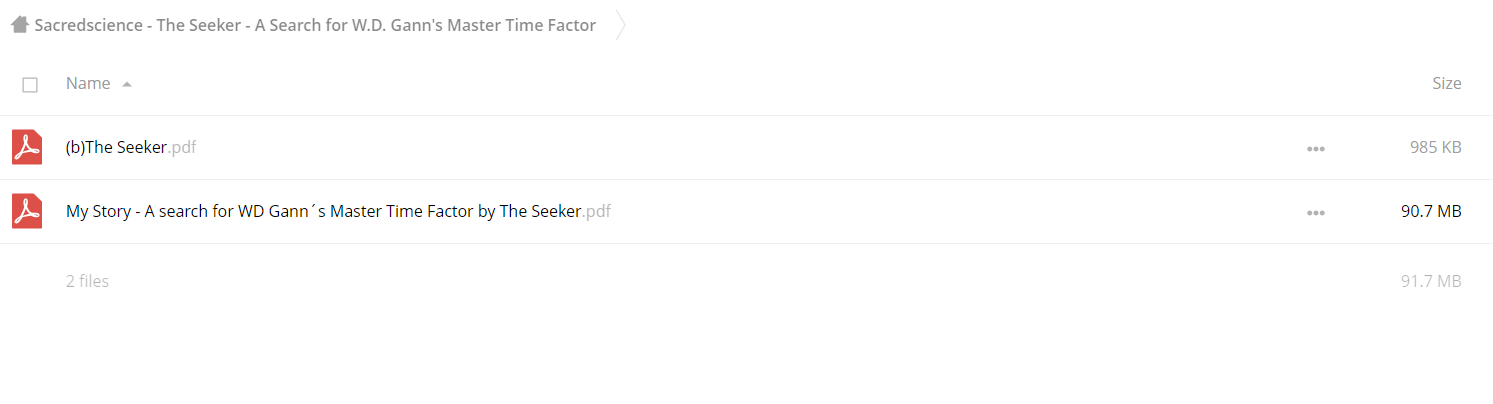Open My Story - A search for WD Gann's file
The image size is (1493, 404).
pyautogui.click(x=338, y=211)
